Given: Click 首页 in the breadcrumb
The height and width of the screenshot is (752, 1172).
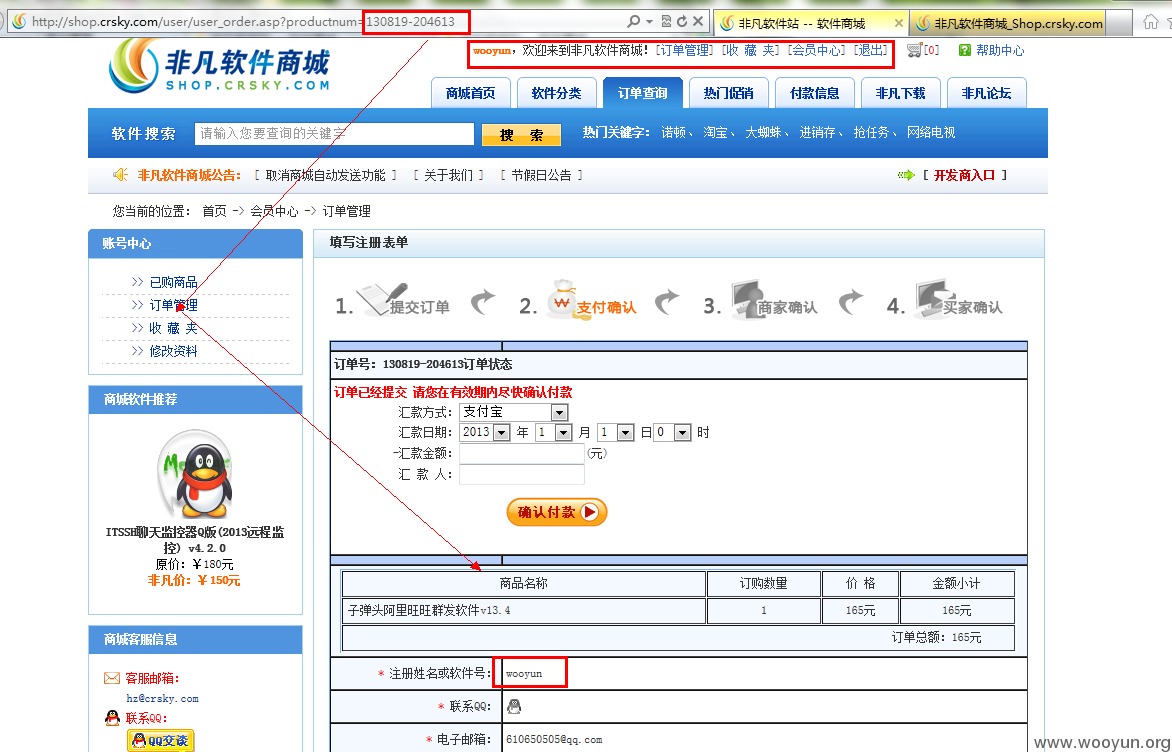Looking at the screenshot, I should click(214, 211).
